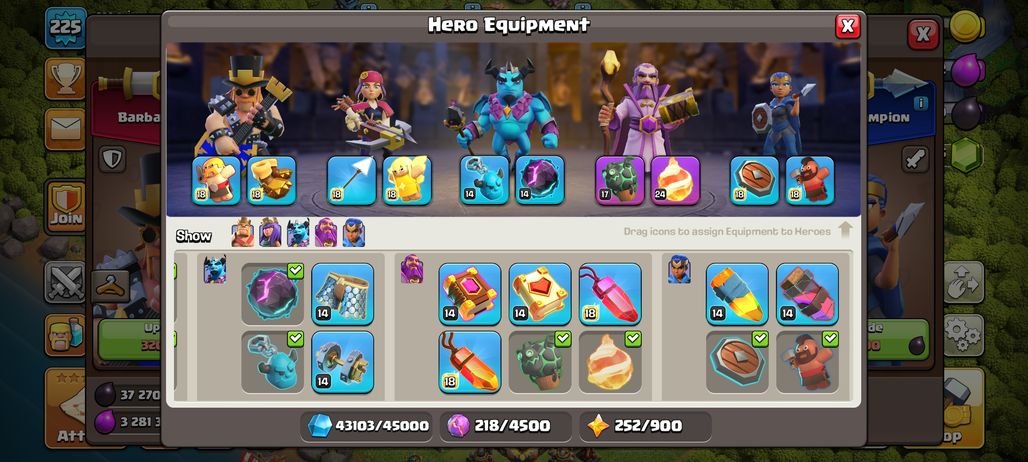Pick the Eternal Tome book at level 14

pyautogui.click(x=470, y=294)
